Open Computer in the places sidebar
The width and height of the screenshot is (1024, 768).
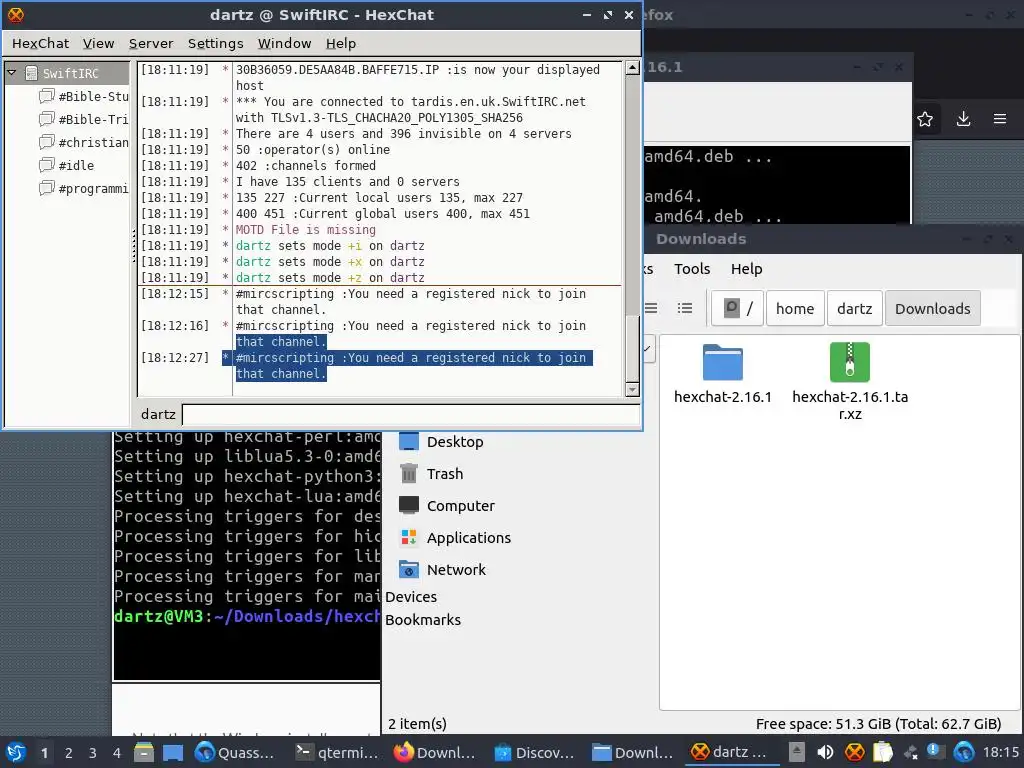tap(460, 506)
